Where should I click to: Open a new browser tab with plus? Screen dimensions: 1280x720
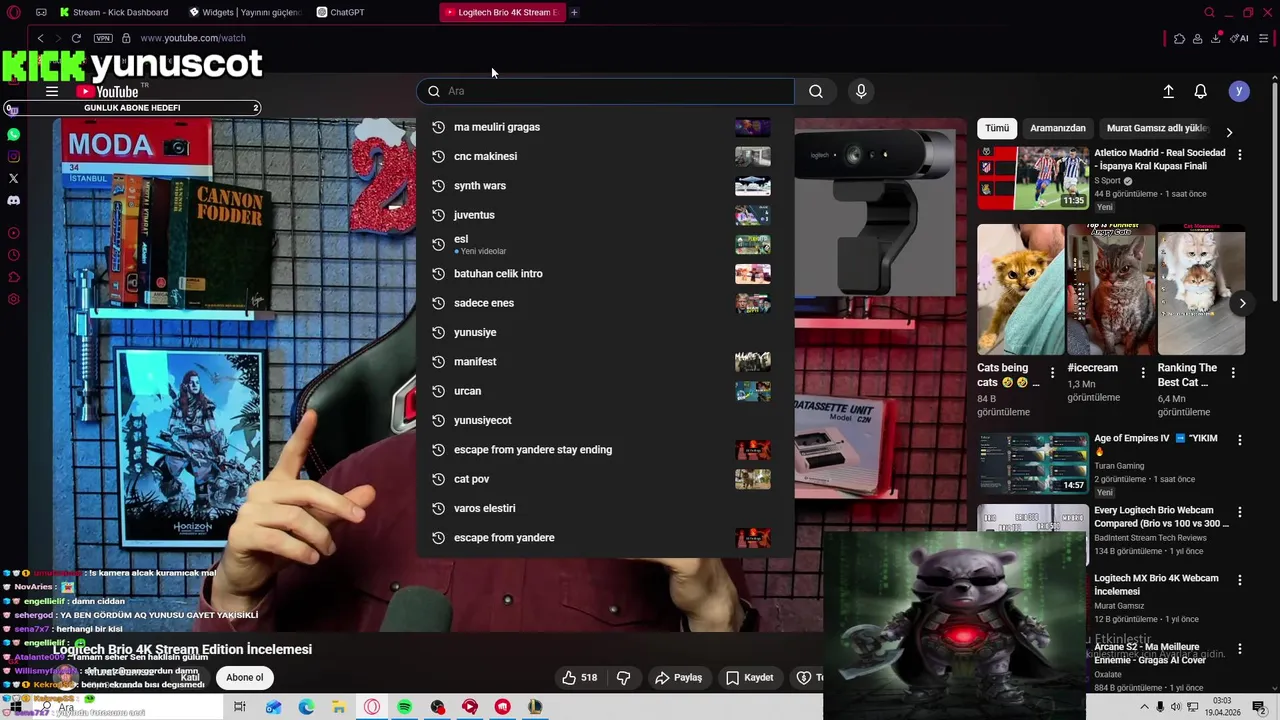(x=574, y=12)
